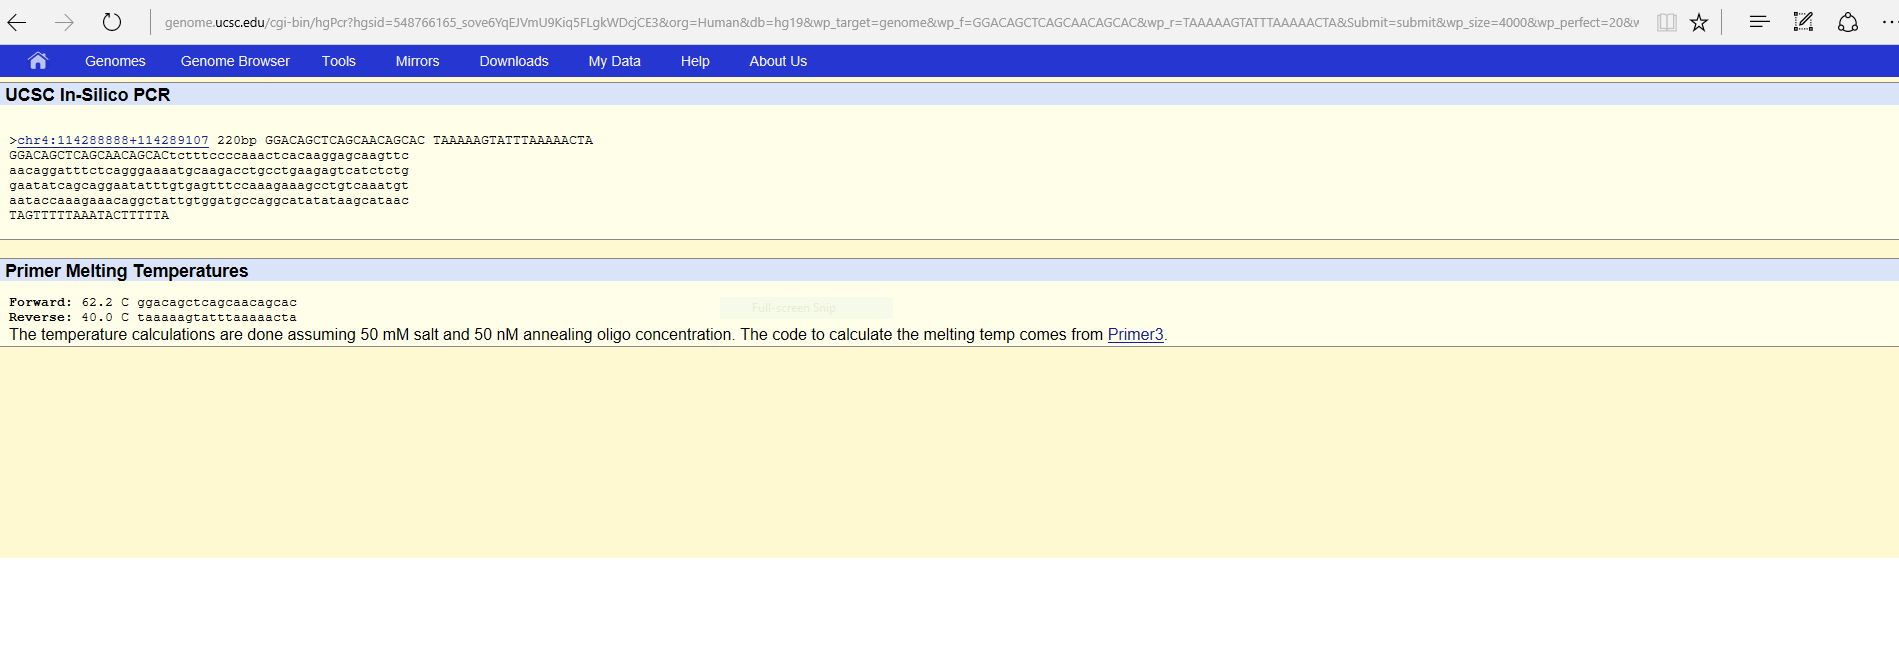The width and height of the screenshot is (1899, 648).
Task: Open the Help menu
Action: pos(695,61)
